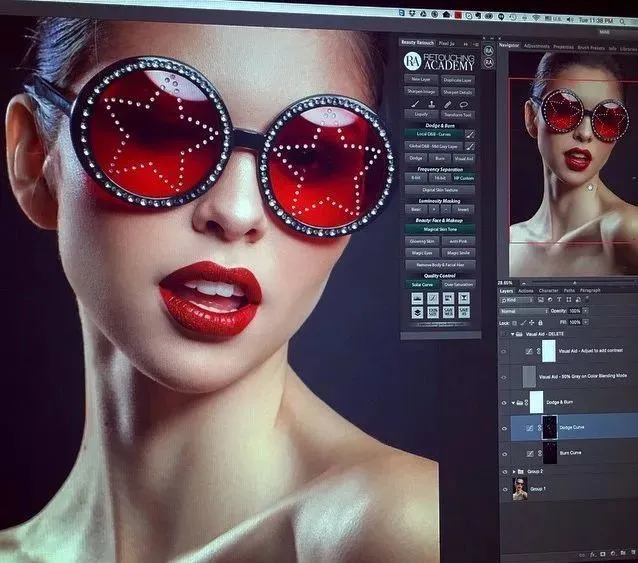Image resolution: width=638 pixels, height=563 pixels.
Task: Select the brush icon in Beauty Retouch panel
Action: pos(415,104)
